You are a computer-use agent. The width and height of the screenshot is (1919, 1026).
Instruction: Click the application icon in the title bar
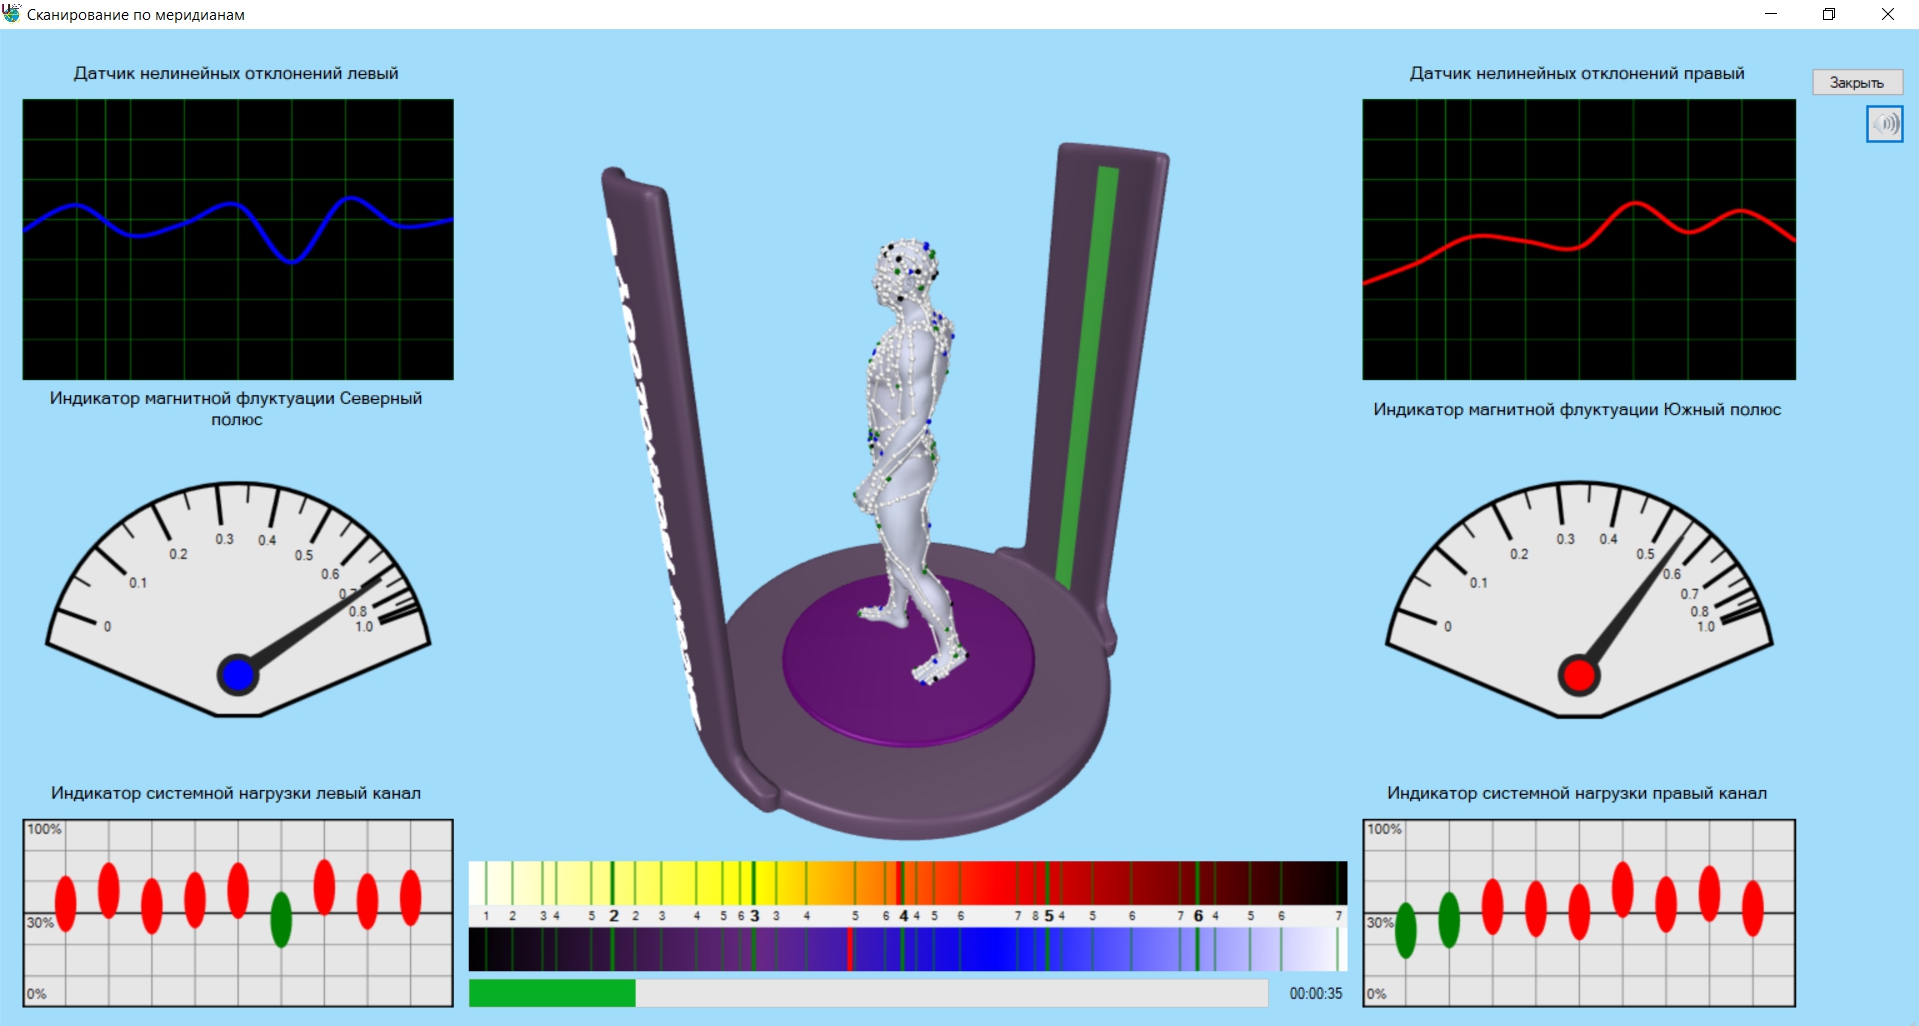click(x=12, y=14)
